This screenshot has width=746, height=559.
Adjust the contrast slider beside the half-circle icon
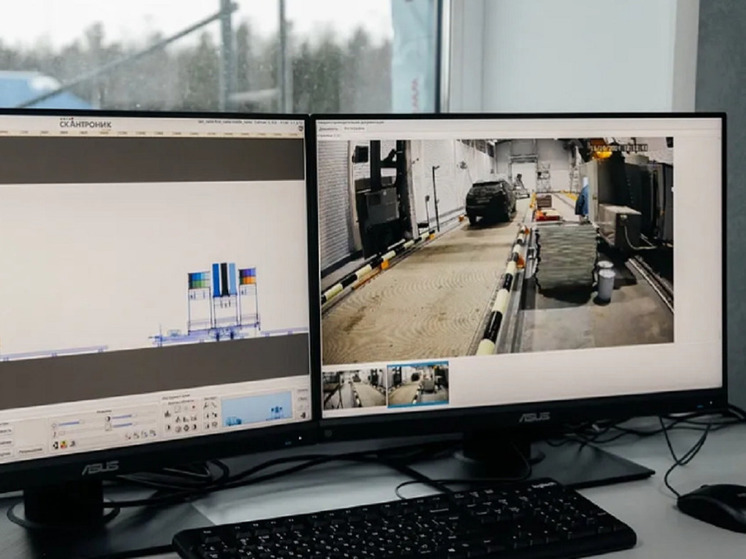tap(122, 416)
